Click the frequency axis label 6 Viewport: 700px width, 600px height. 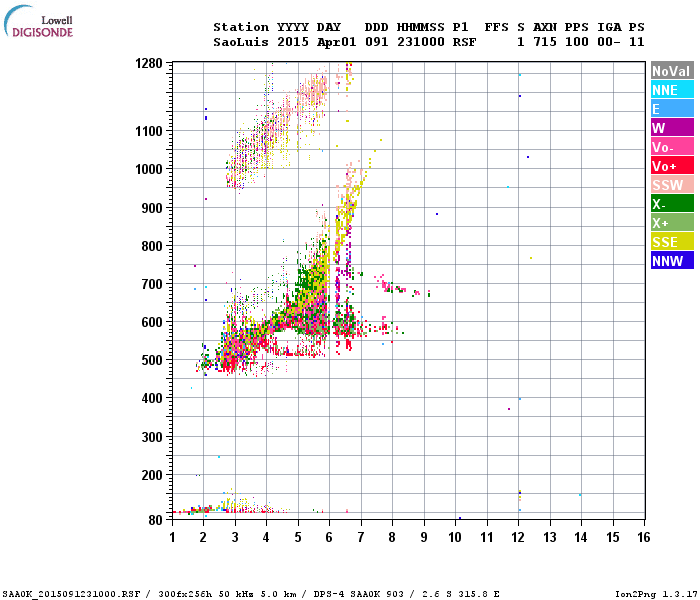(x=329, y=537)
